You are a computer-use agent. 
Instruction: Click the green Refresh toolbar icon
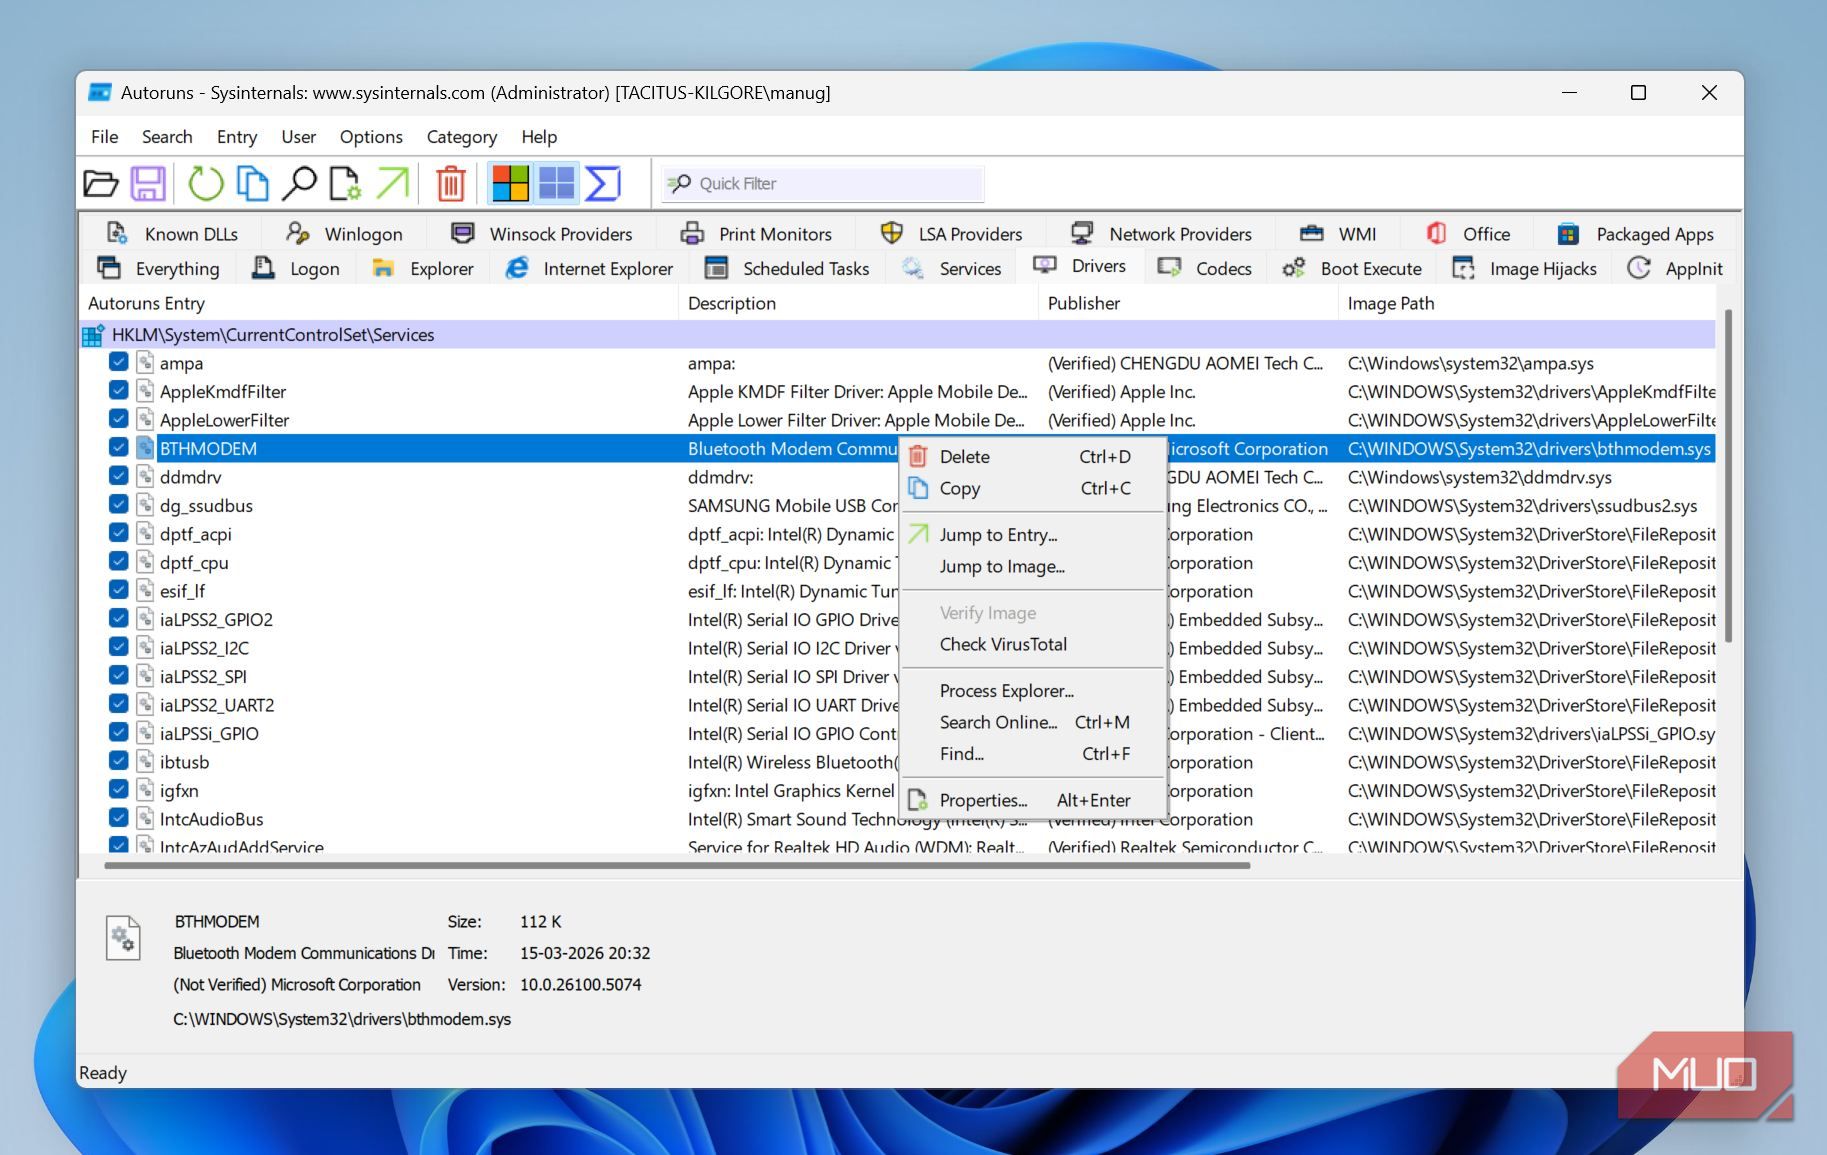(206, 183)
